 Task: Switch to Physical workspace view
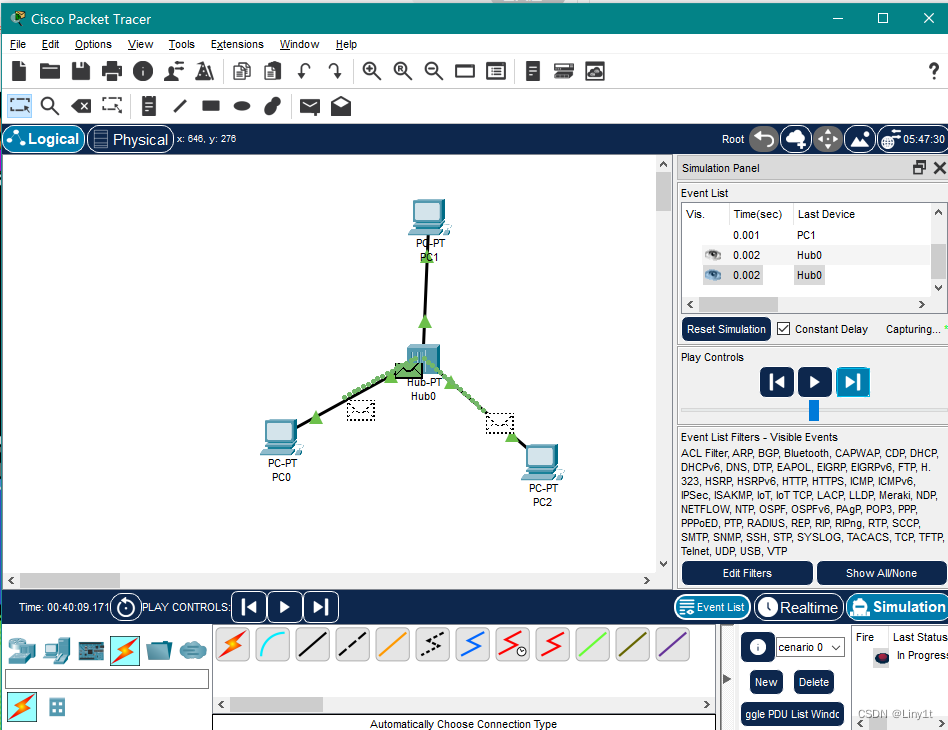coord(131,139)
